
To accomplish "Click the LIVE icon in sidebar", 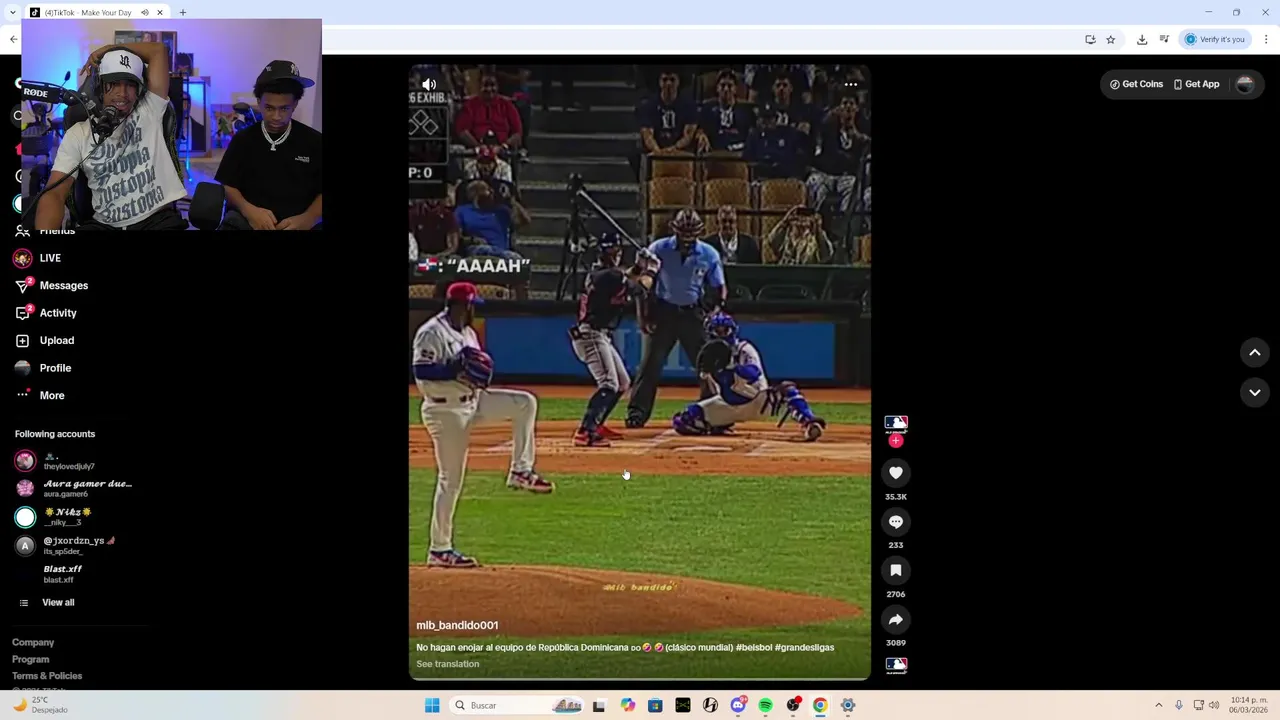I will pyautogui.click(x=23, y=258).
